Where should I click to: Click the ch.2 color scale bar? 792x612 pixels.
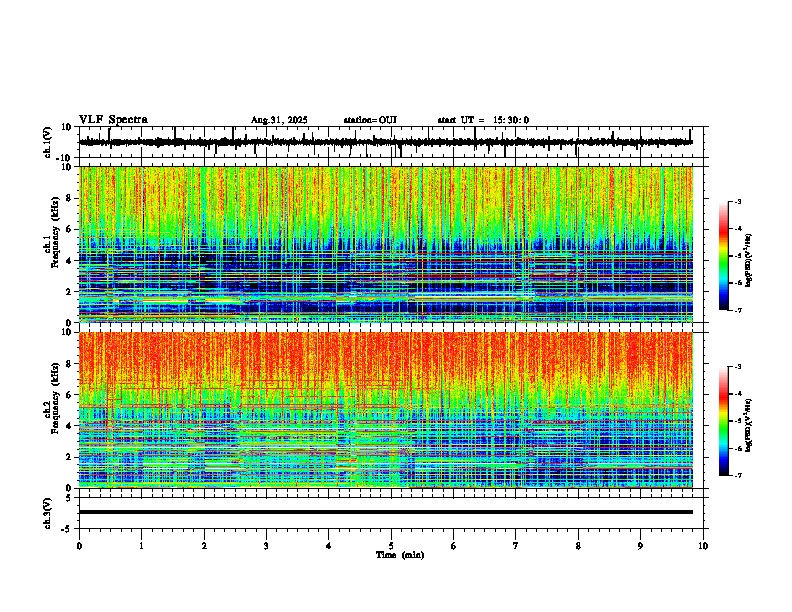(x=723, y=421)
